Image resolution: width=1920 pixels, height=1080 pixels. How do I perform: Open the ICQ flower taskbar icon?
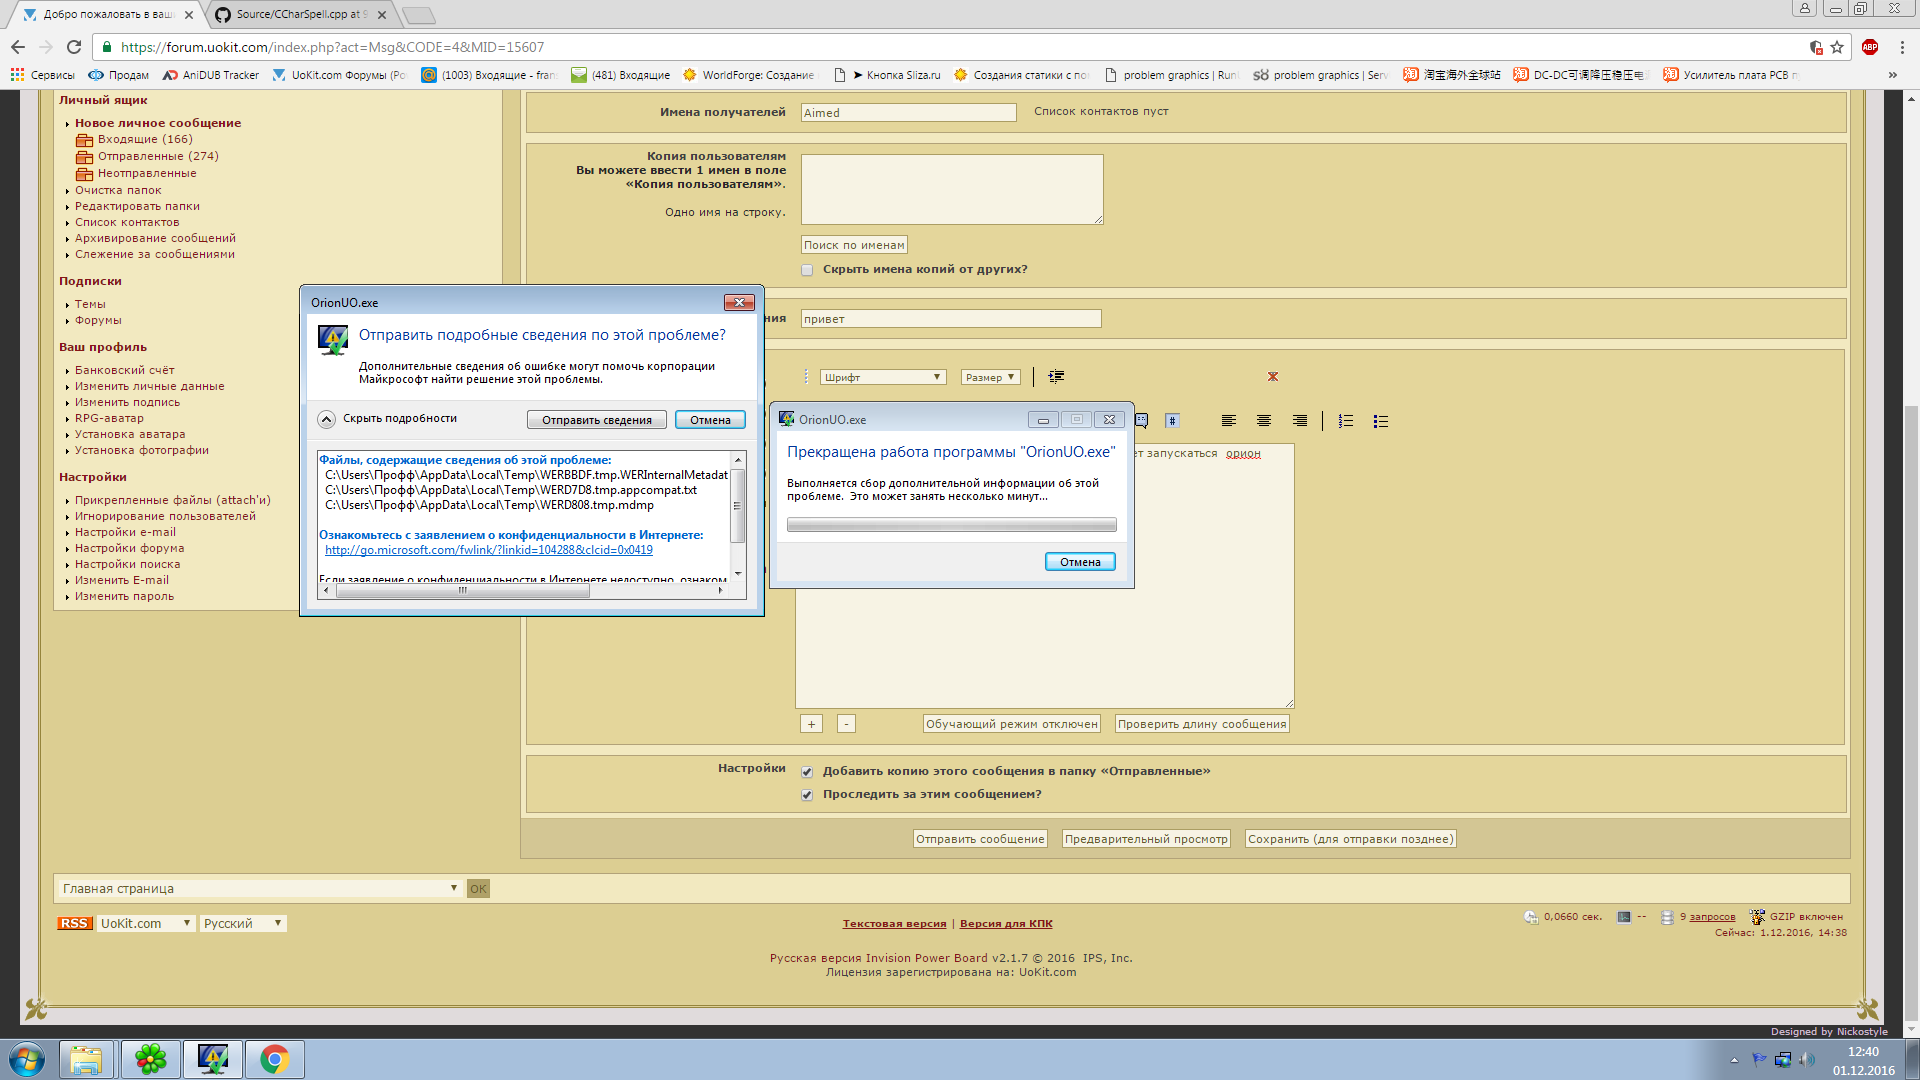(151, 1059)
